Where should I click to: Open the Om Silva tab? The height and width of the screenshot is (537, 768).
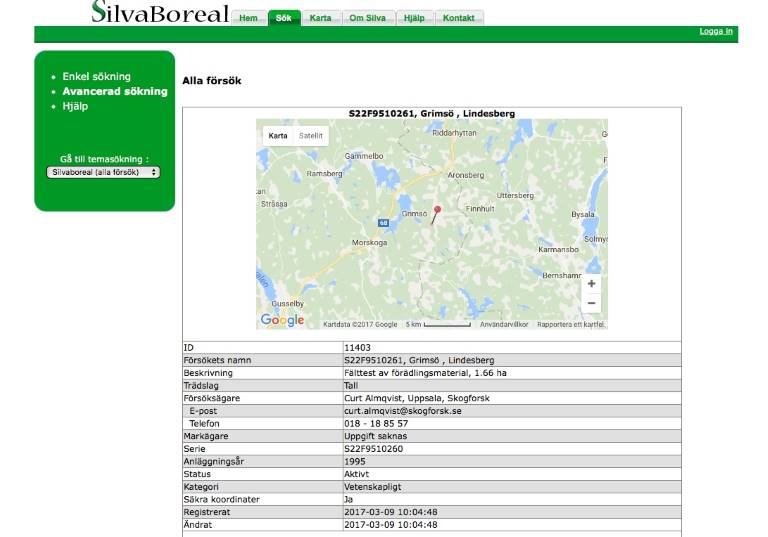pyautogui.click(x=366, y=18)
